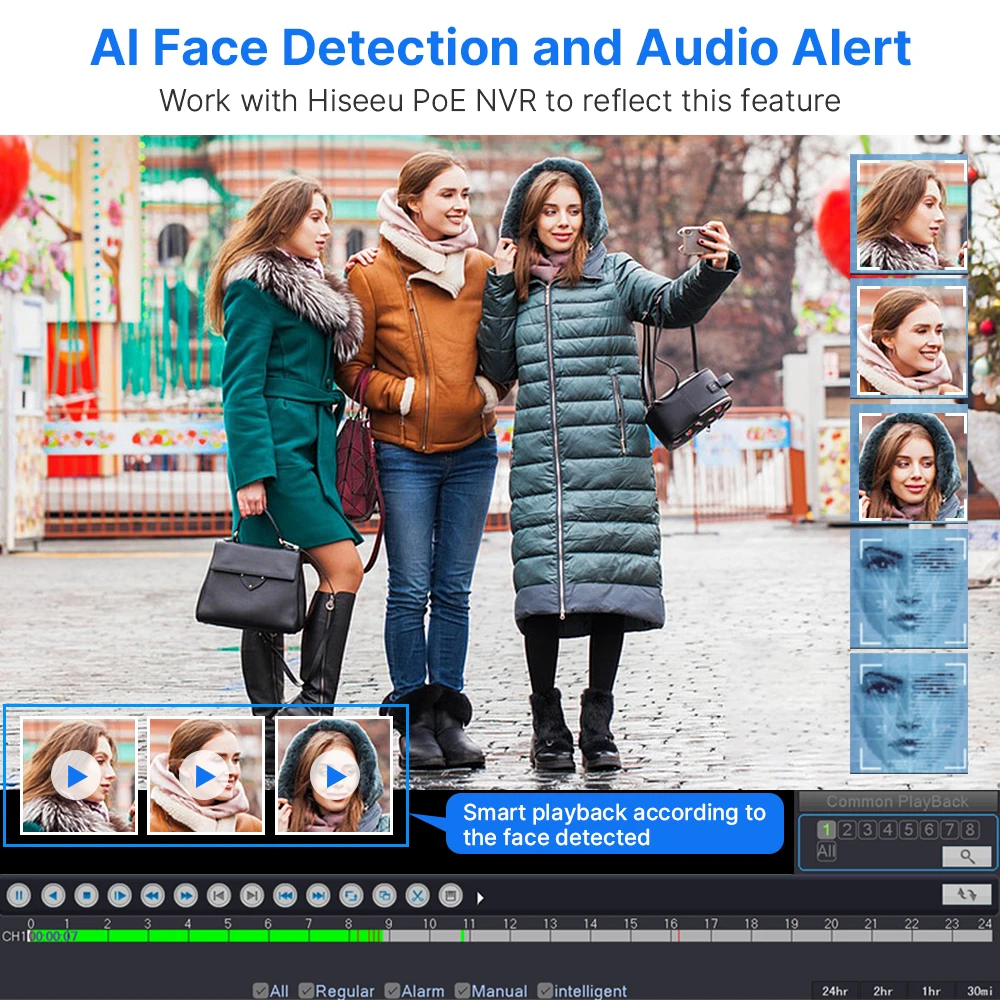
Task: Select channel 2 in channel list
Action: click(846, 829)
